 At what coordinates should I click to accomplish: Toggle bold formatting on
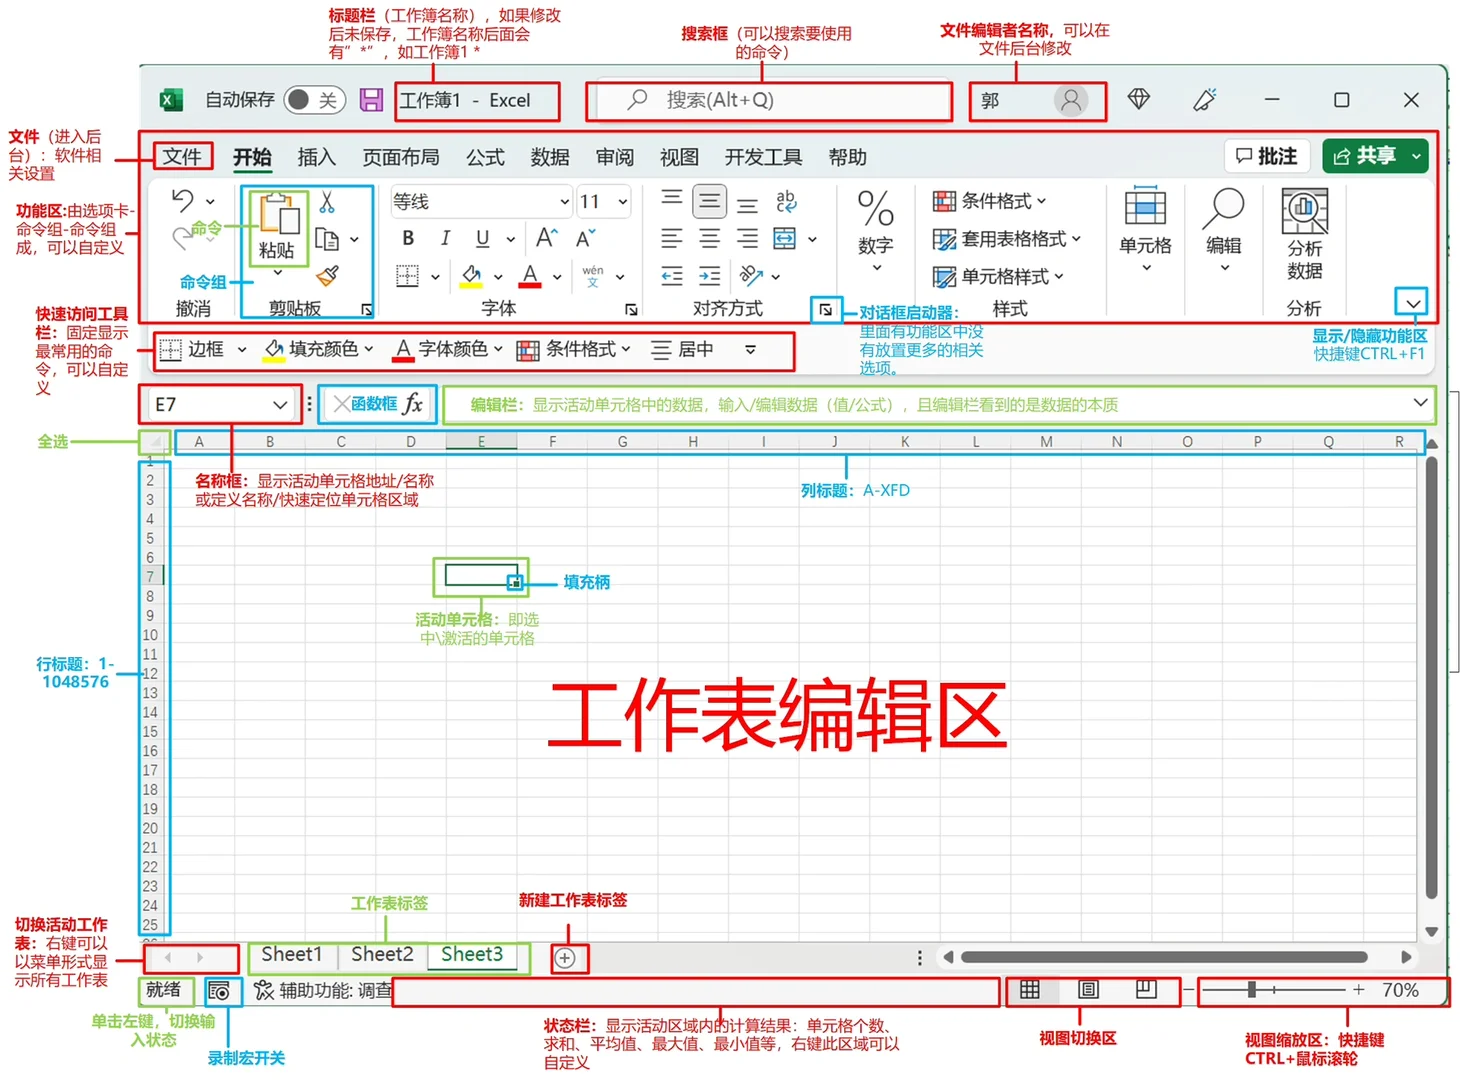click(x=407, y=238)
